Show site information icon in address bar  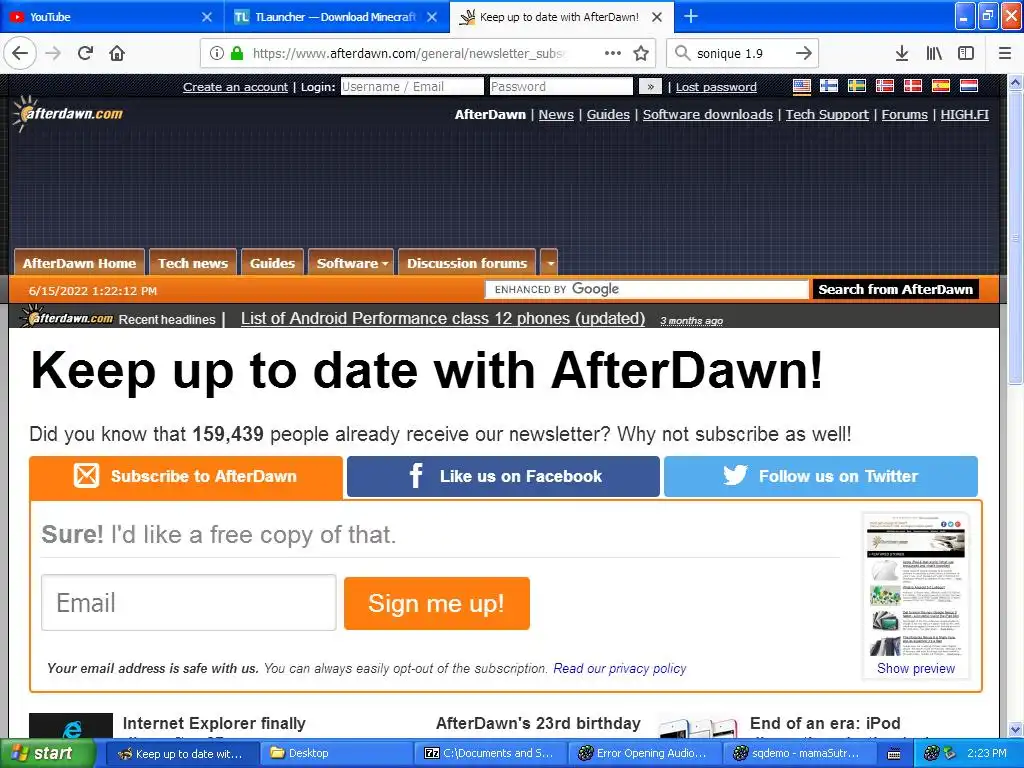point(217,53)
